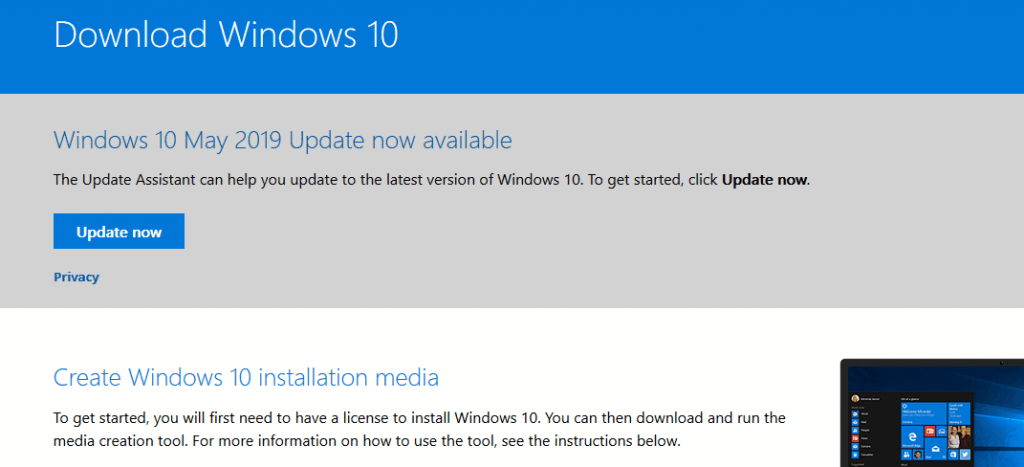
Task: Click the Word icon in Start list
Action: 855,413
